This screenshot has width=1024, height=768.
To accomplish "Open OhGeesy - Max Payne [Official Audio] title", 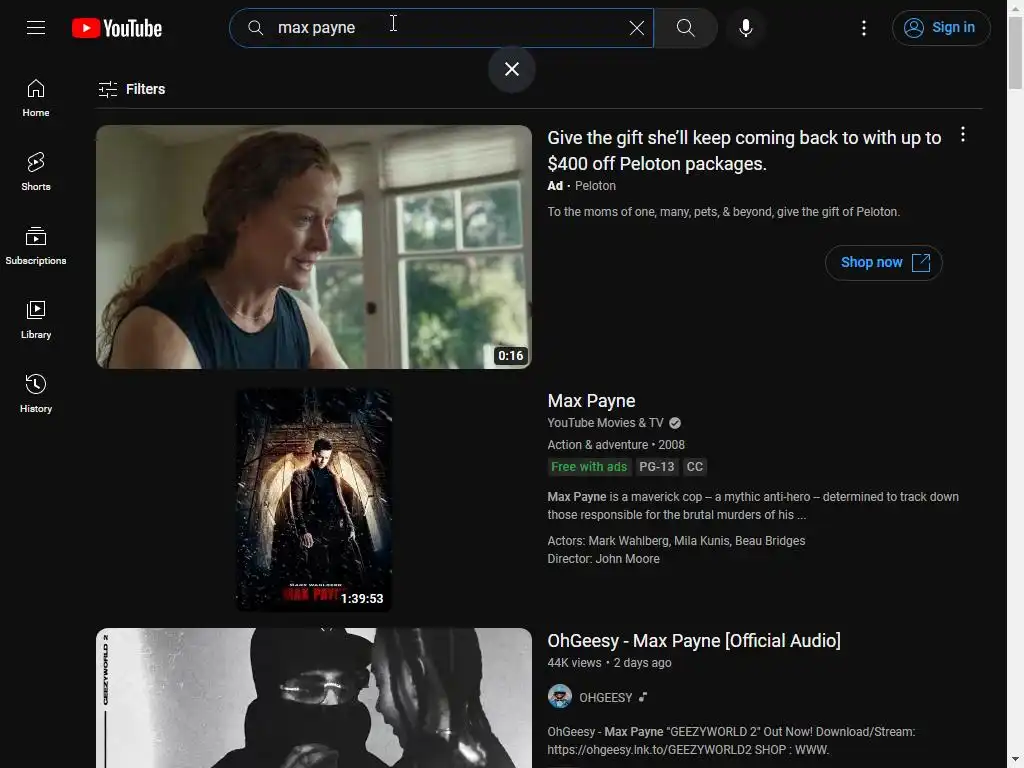I will point(694,641).
